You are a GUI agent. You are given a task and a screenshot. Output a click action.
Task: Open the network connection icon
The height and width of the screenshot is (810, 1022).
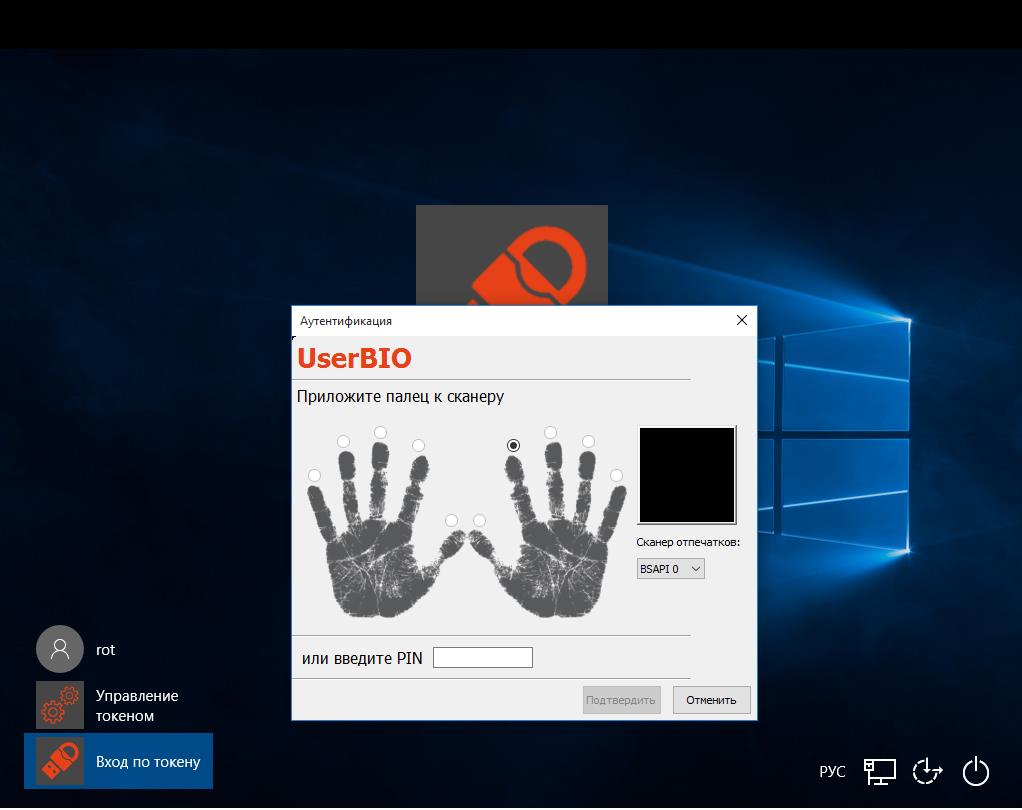pyautogui.click(x=880, y=772)
